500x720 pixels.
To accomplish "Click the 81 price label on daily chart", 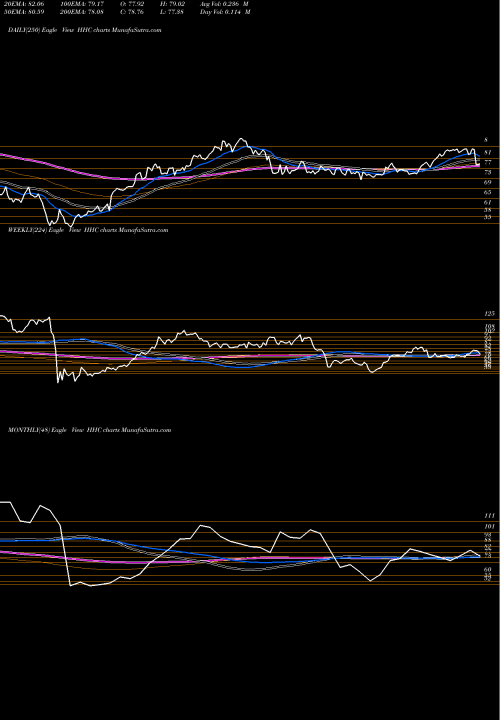I will 488,152.
